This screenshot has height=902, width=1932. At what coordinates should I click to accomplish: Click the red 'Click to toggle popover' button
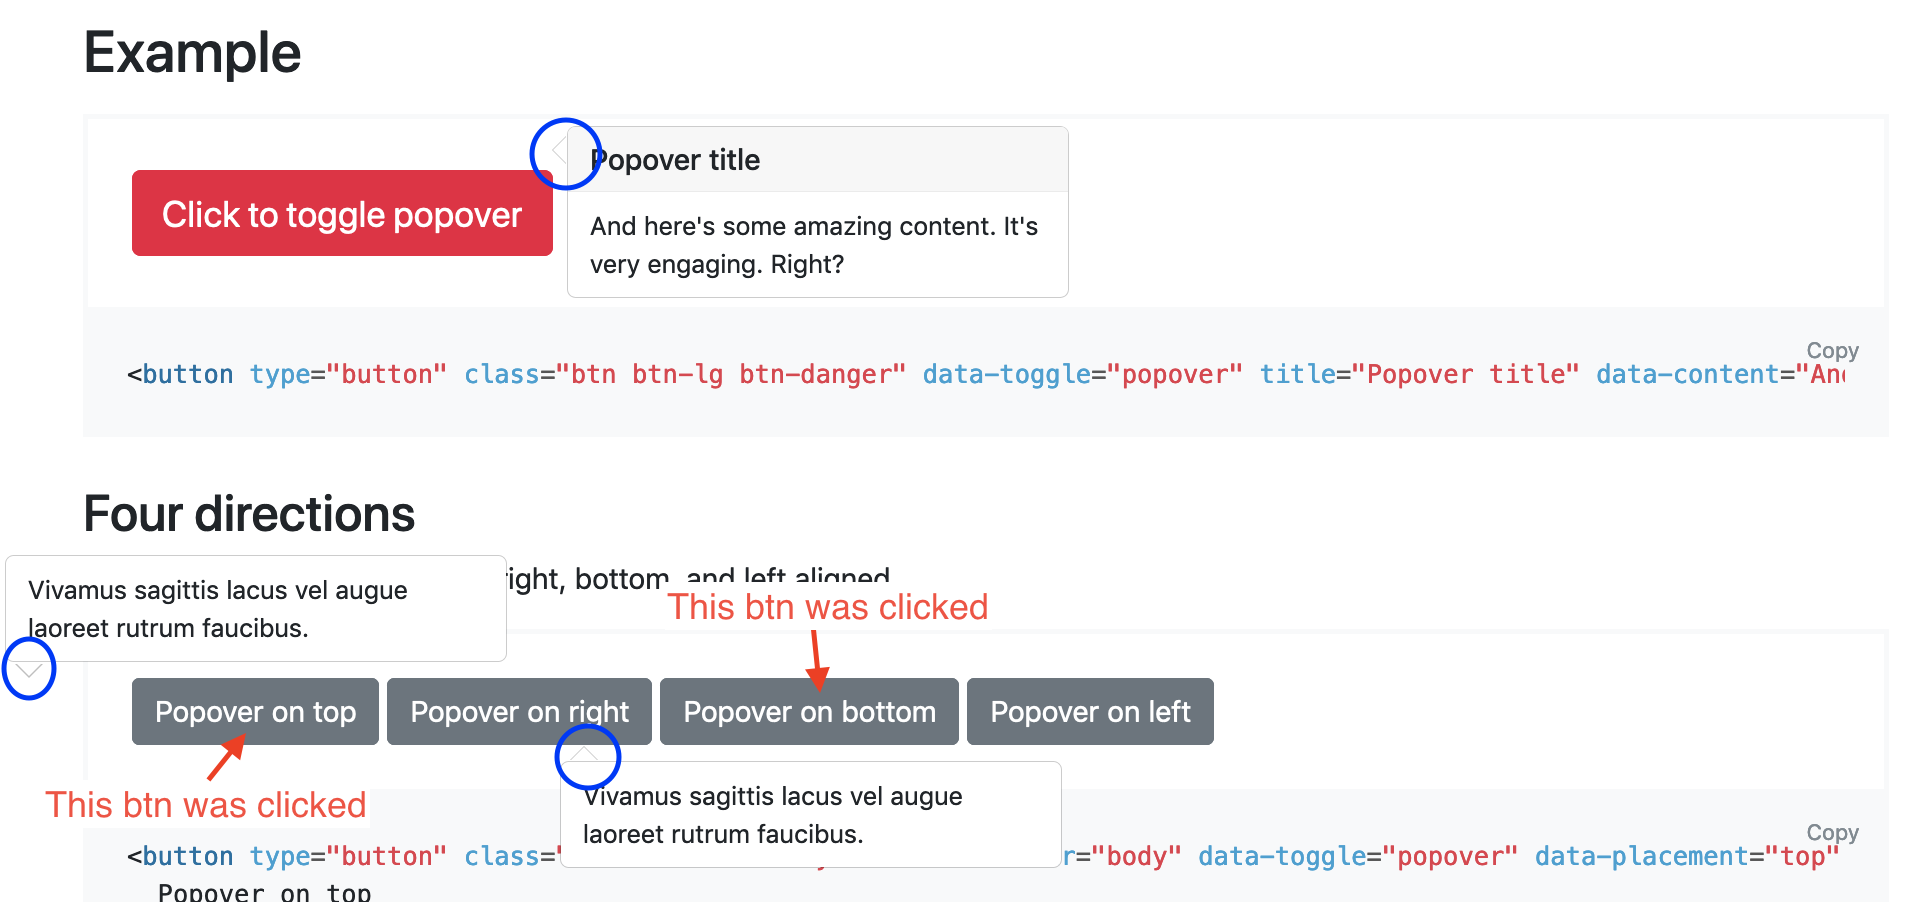341,213
